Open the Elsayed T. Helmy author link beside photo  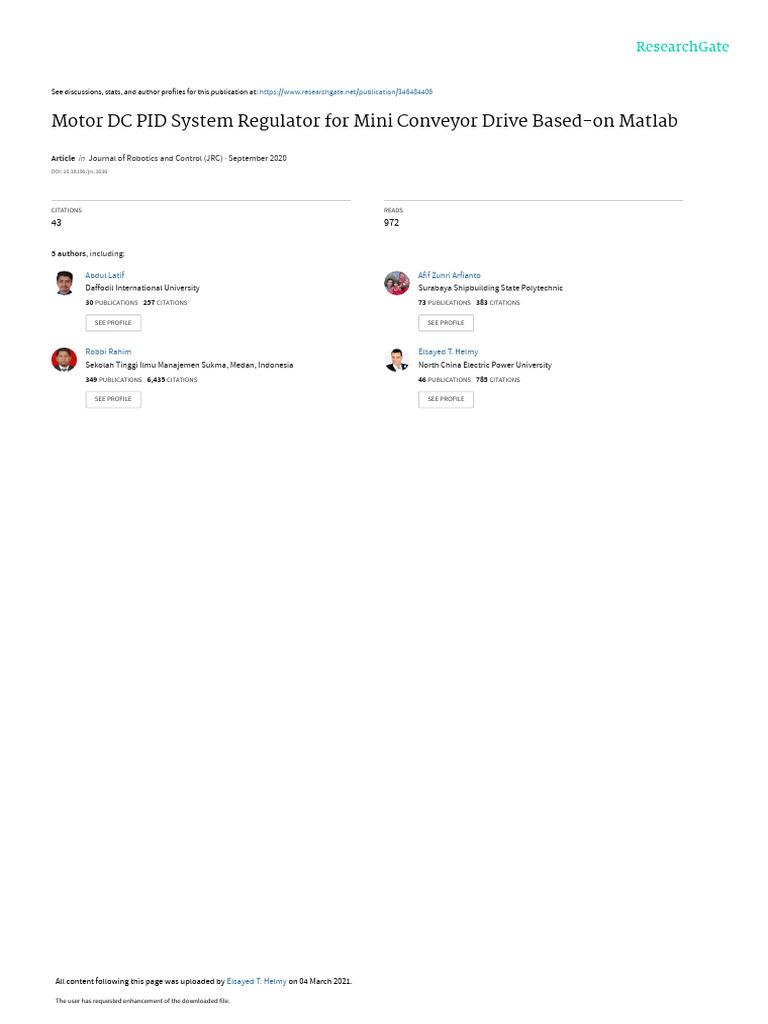[x=448, y=351]
